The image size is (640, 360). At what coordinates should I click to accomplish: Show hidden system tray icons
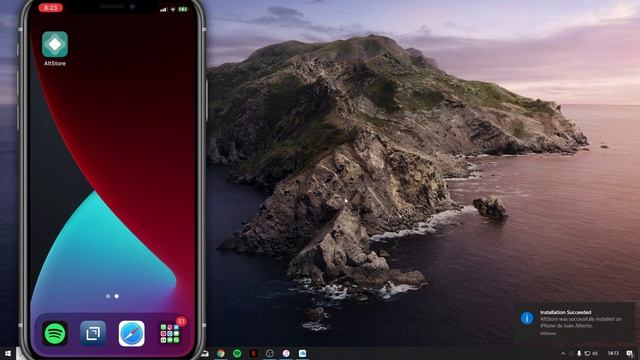pyautogui.click(x=563, y=353)
